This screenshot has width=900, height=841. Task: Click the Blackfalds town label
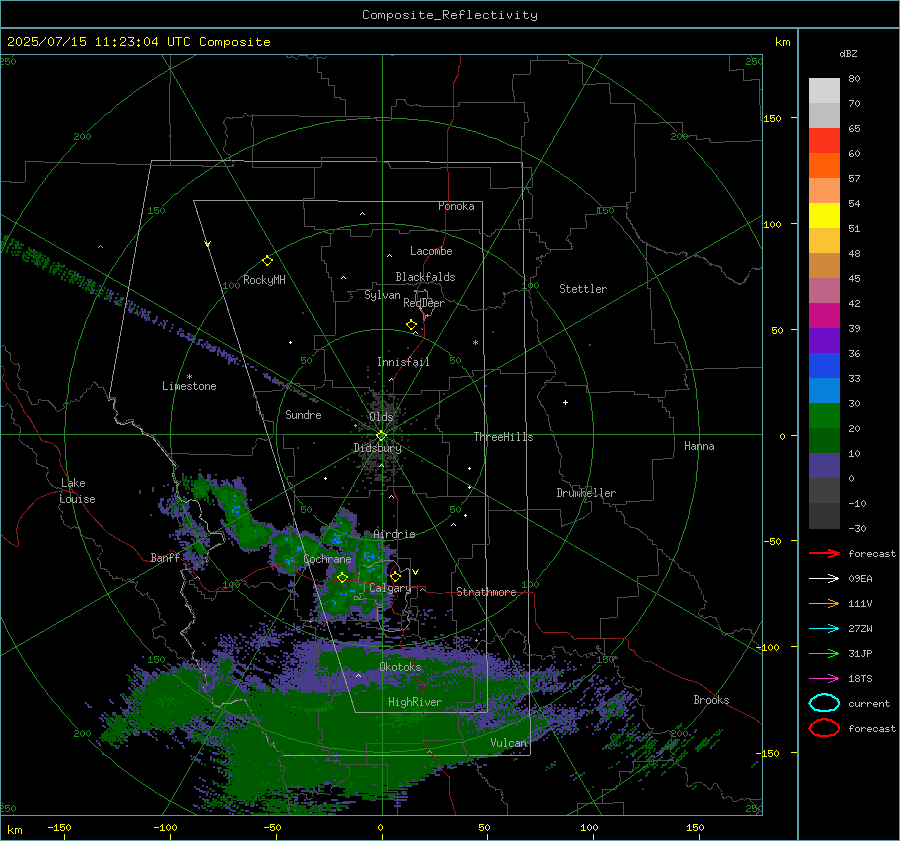425,277
